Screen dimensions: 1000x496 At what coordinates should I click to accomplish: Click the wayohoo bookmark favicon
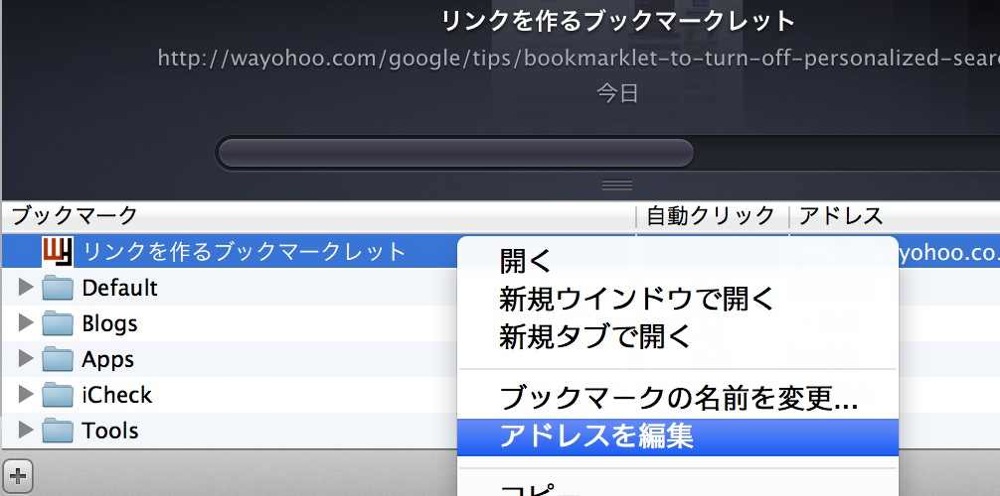[58, 251]
